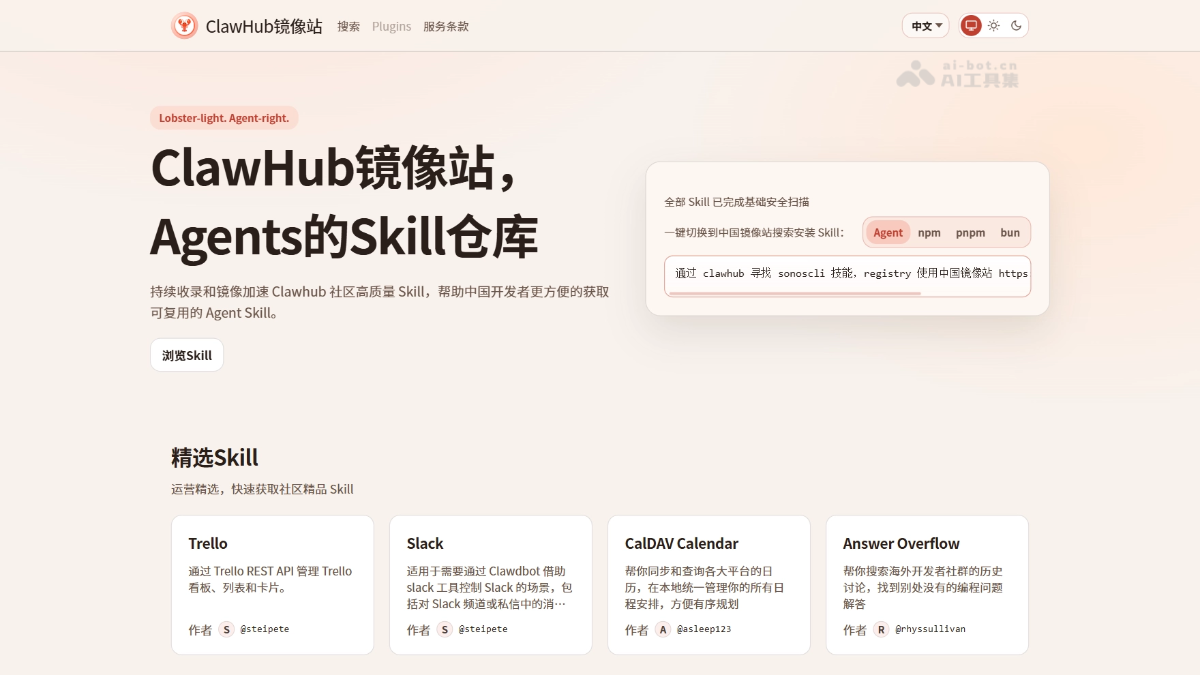The width and height of the screenshot is (1200, 675).
Task: Open the 搜索 navigation item
Action: pyautogui.click(x=348, y=26)
